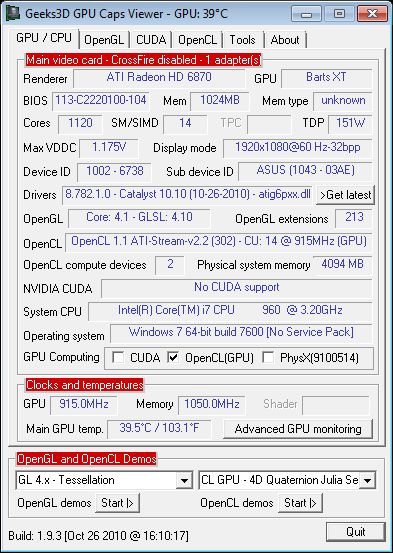Select the Drivers field Catalyst 10.10
The height and width of the screenshot is (553, 393).
pos(187,195)
